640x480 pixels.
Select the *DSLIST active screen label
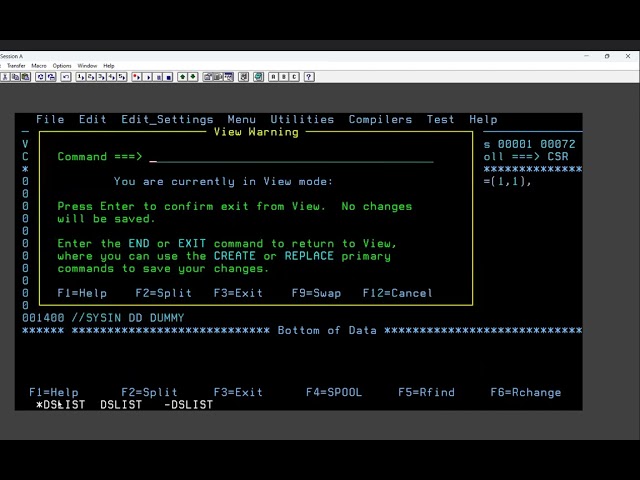pyautogui.click(x=60, y=405)
